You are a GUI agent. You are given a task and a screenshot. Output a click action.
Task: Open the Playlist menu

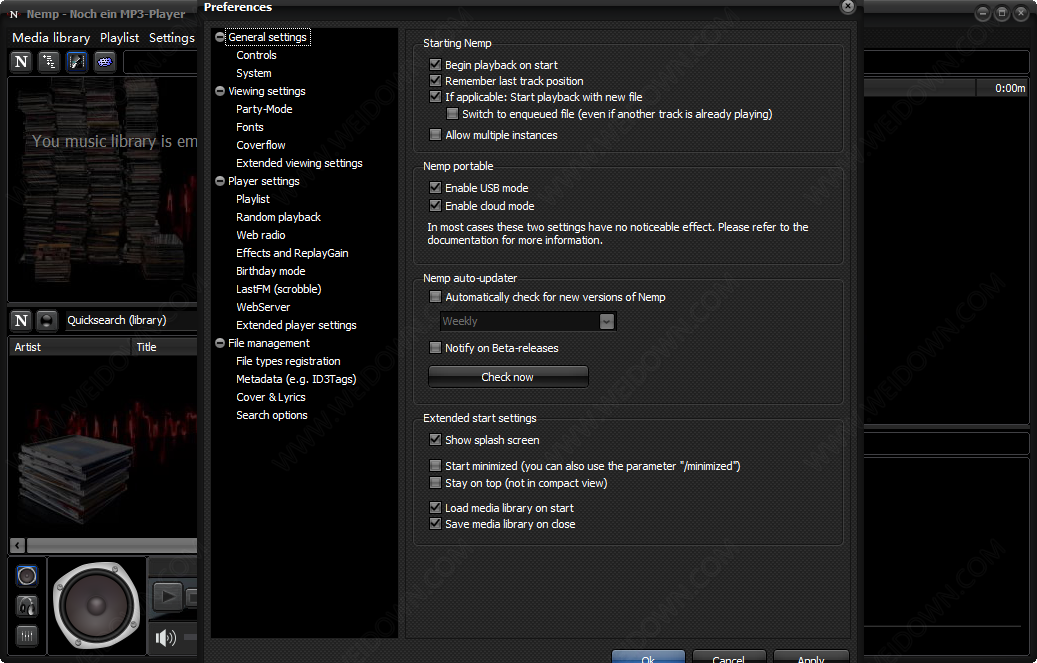pos(120,38)
